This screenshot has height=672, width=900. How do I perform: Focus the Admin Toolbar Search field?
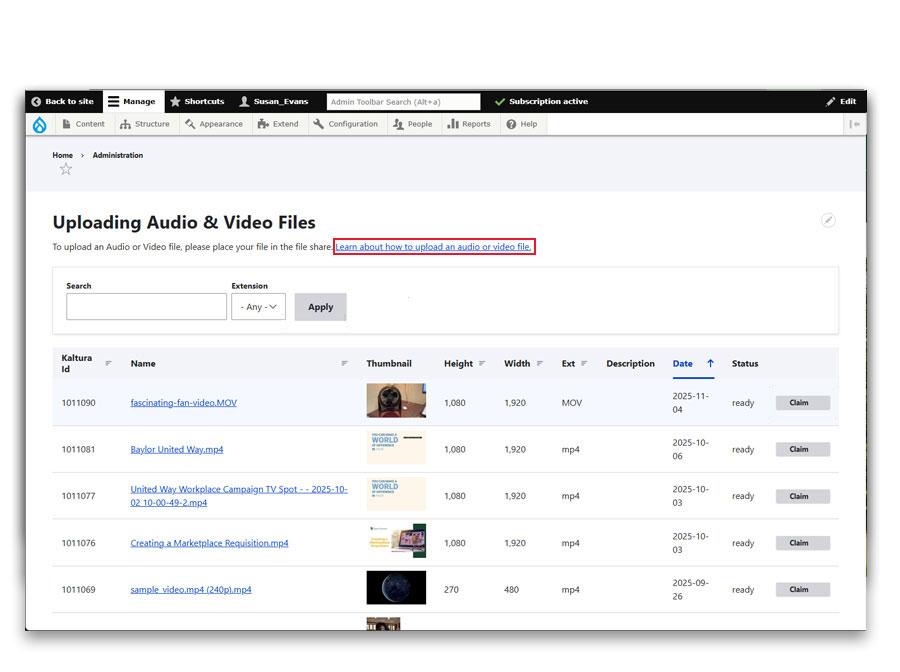coord(403,102)
